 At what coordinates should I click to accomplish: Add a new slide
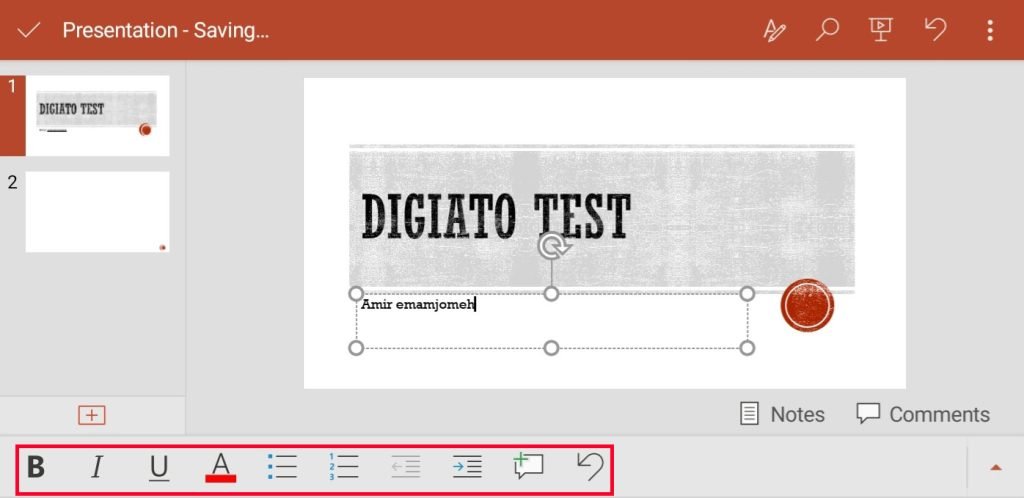pos(92,415)
